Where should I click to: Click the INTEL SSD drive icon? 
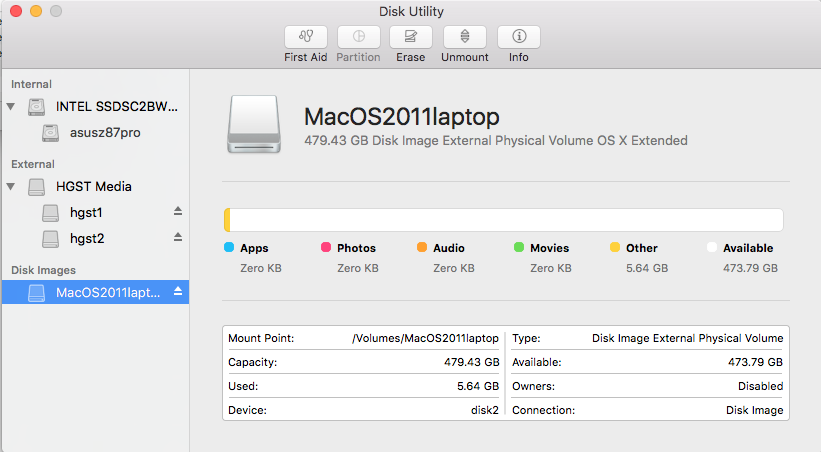(36, 107)
